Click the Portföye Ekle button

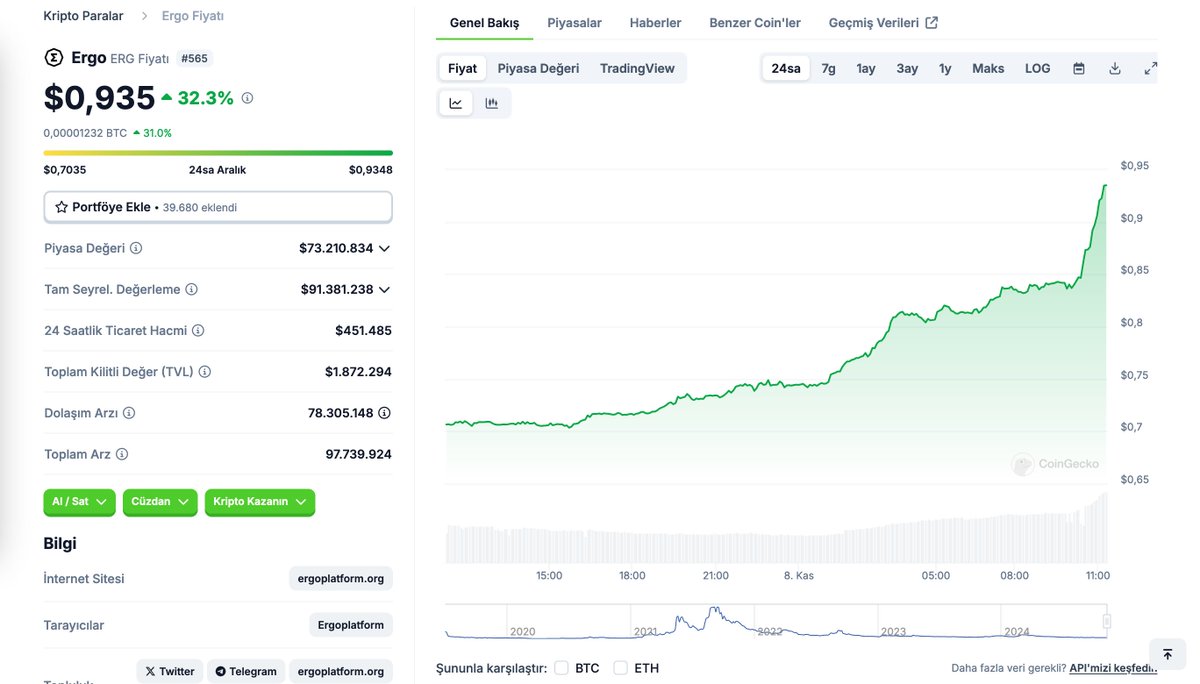[218, 207]
